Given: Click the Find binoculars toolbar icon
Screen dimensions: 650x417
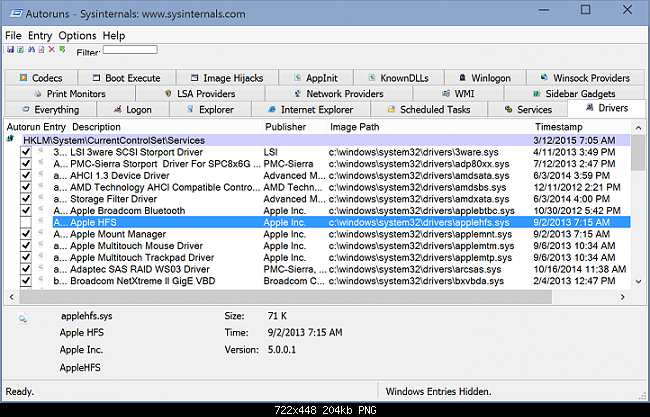Looking at the screenshot, I should (31, 49).
